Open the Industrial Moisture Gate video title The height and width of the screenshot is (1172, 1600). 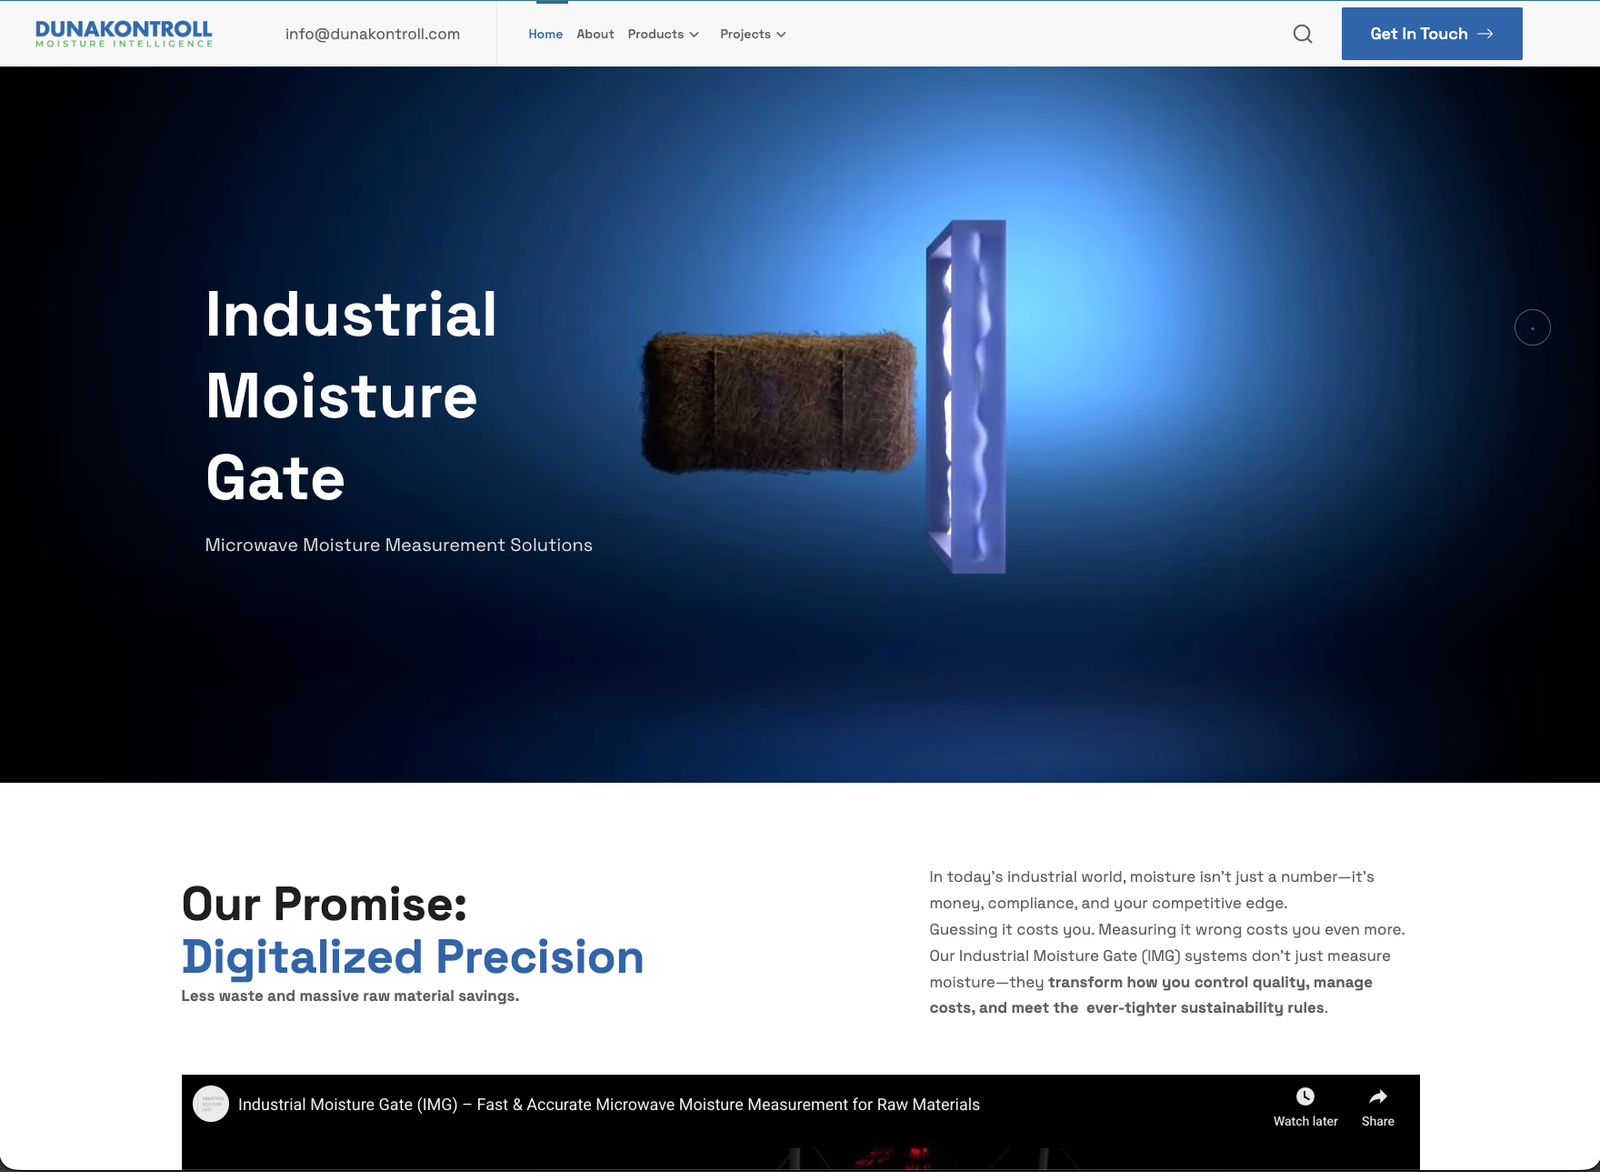coord(608,1104)
